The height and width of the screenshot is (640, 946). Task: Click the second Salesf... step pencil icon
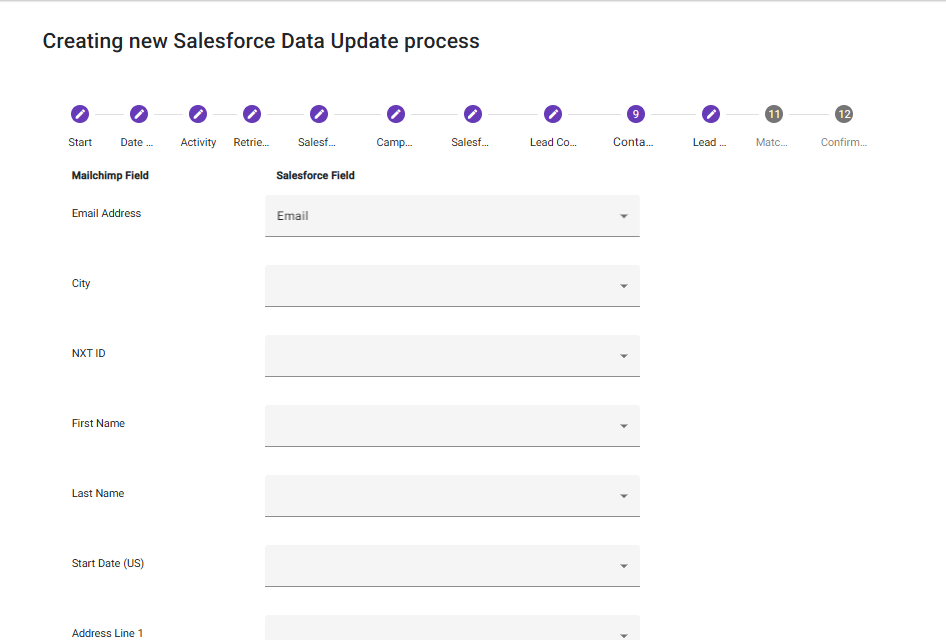[x=473, y=114]
